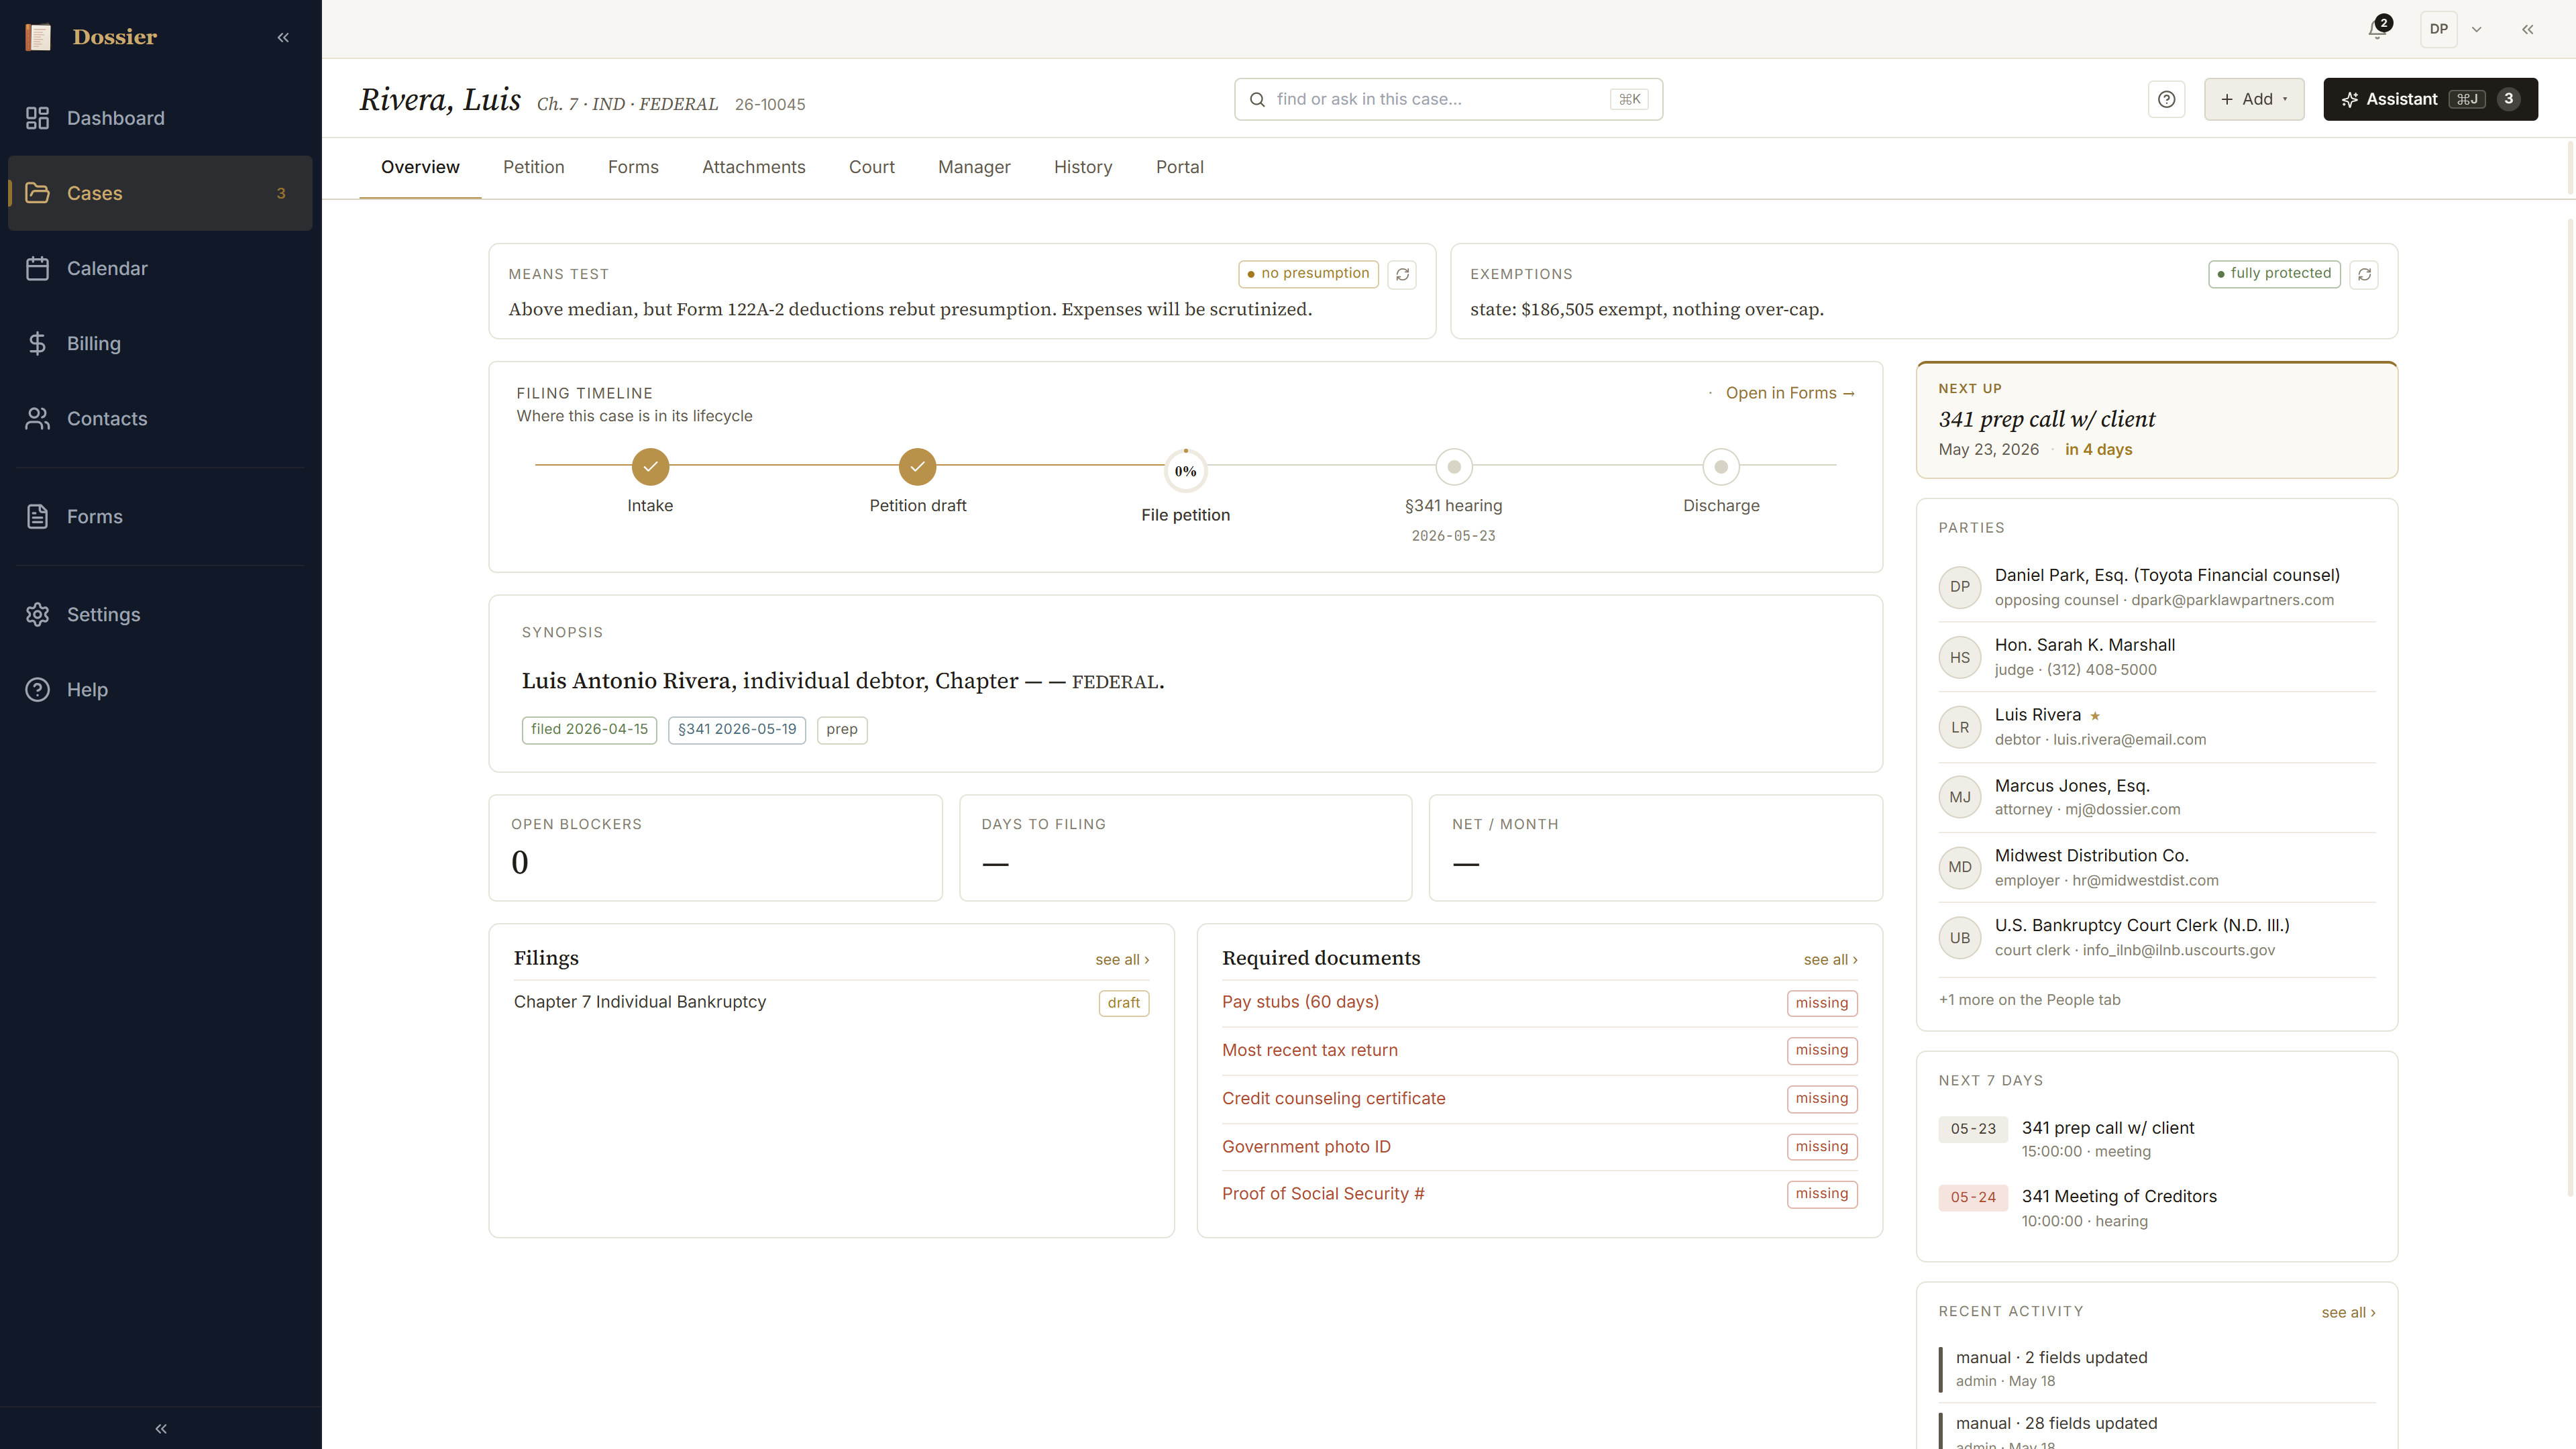Open the DP user avatar
This screenshot has height=1449, width=2576.
tap(2439, 29)
